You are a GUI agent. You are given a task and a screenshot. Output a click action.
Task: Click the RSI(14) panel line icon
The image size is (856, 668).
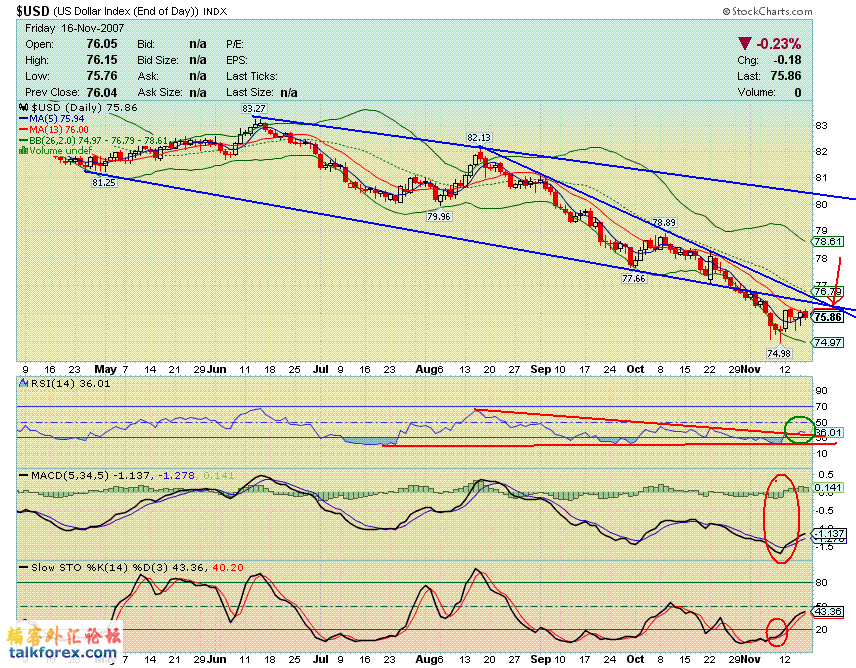(23, 384)
